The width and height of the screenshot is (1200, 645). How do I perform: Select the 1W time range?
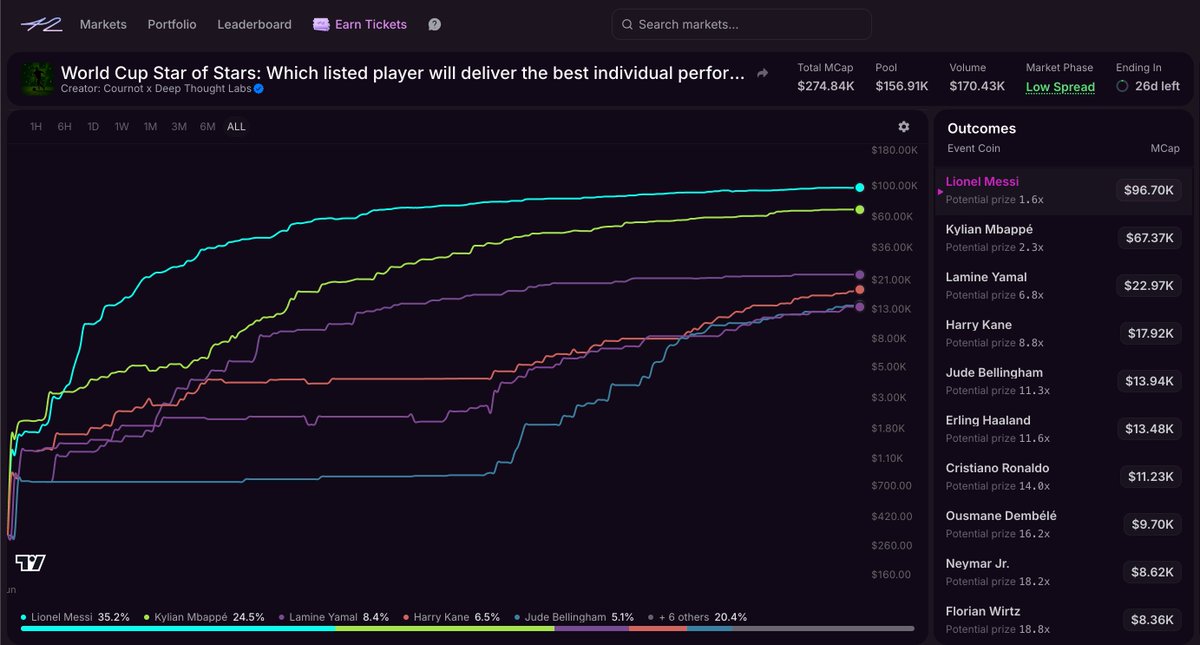click(x=122, y=127)
